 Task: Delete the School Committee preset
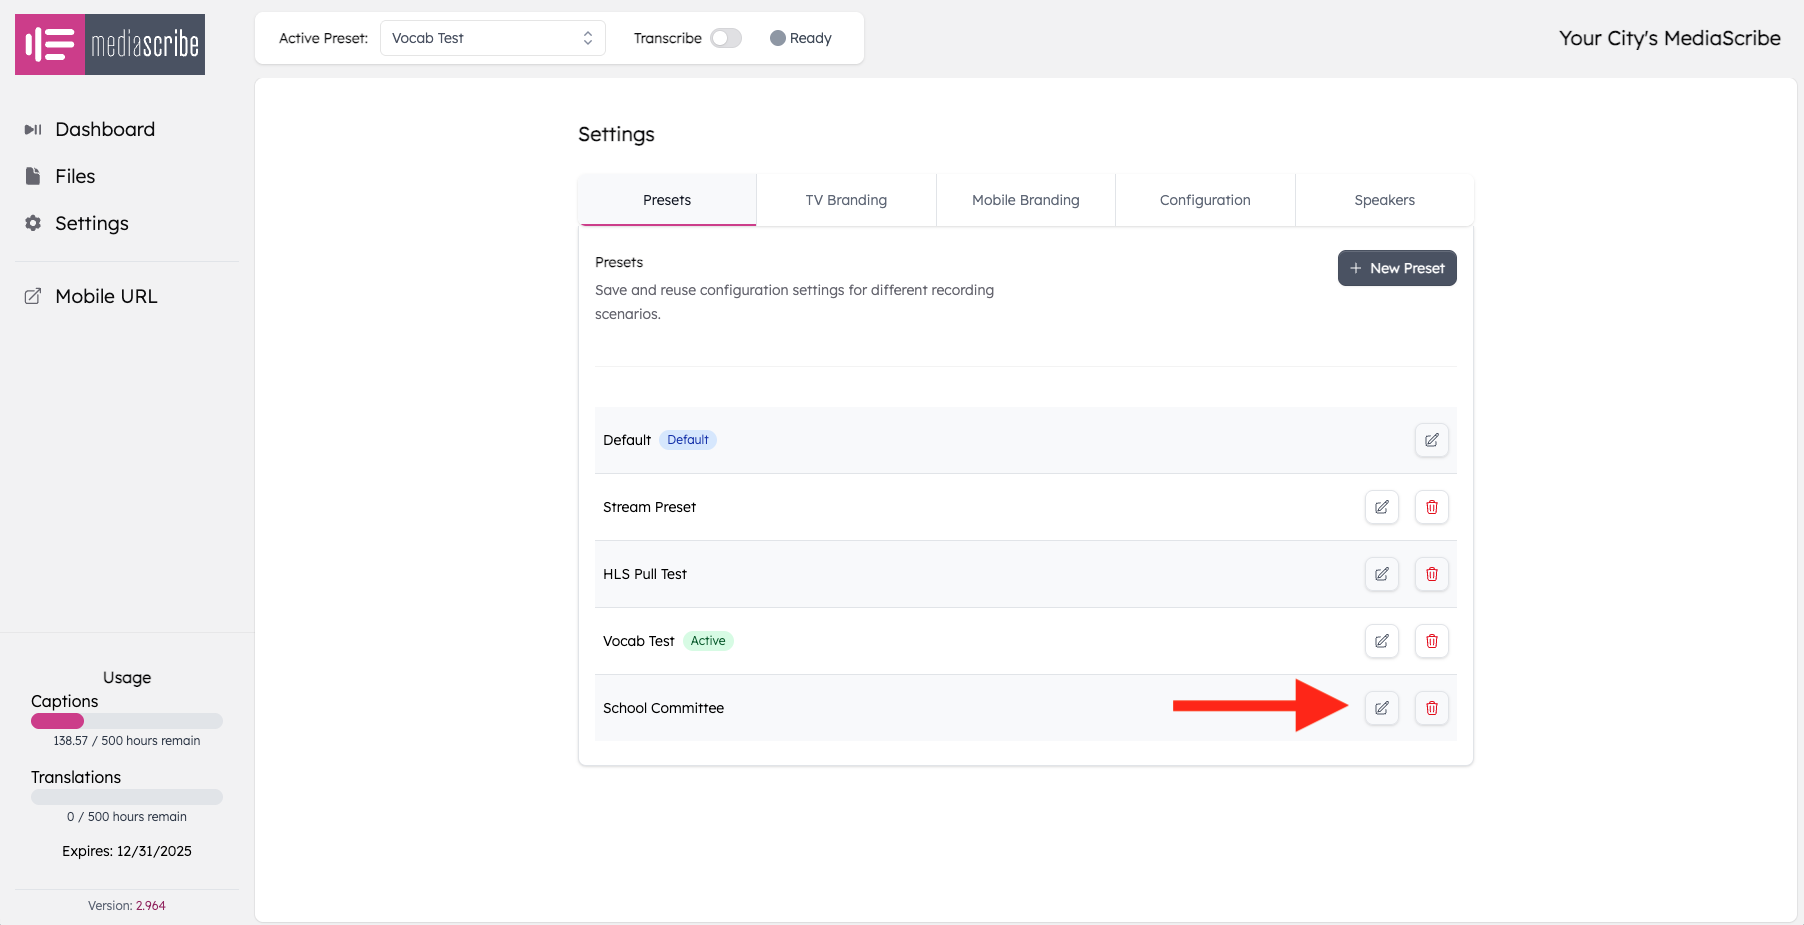coord(1431,708)
